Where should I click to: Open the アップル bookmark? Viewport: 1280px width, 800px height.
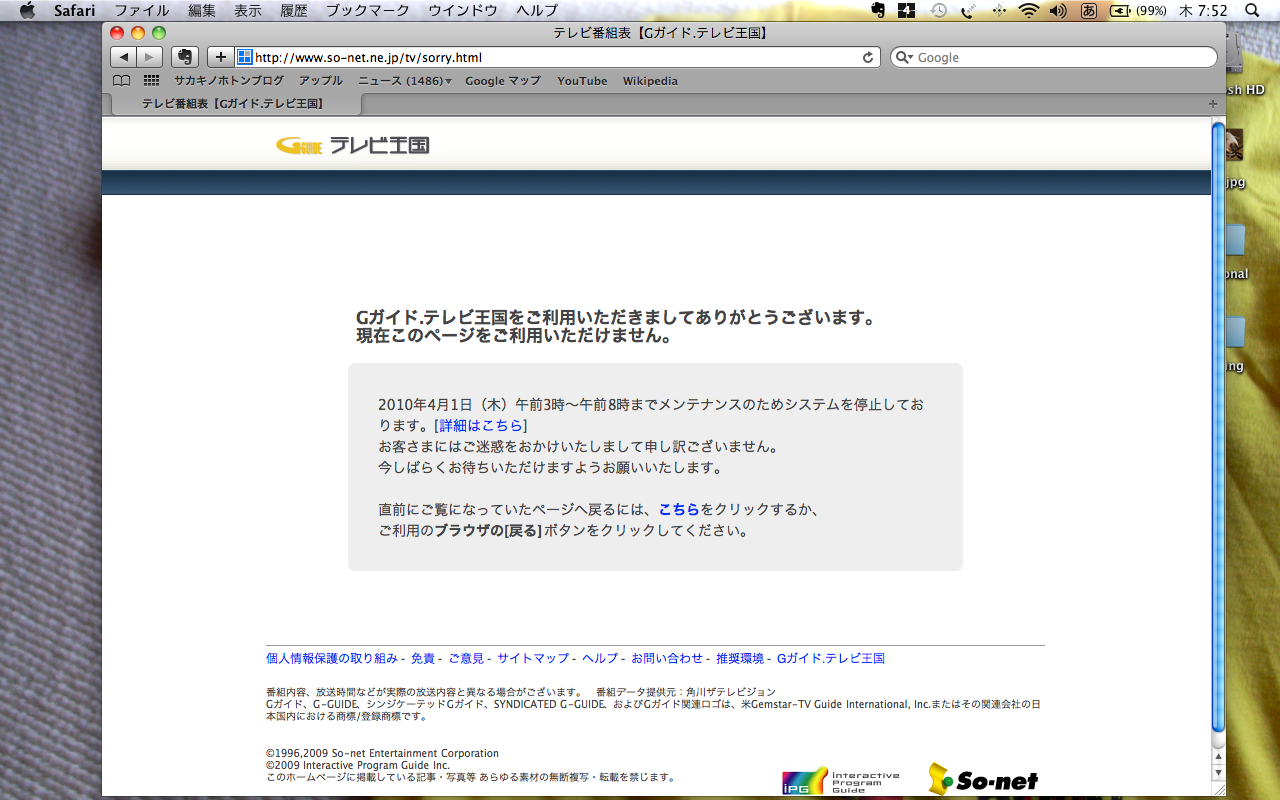pyautogui.click(x=321, y=81)
